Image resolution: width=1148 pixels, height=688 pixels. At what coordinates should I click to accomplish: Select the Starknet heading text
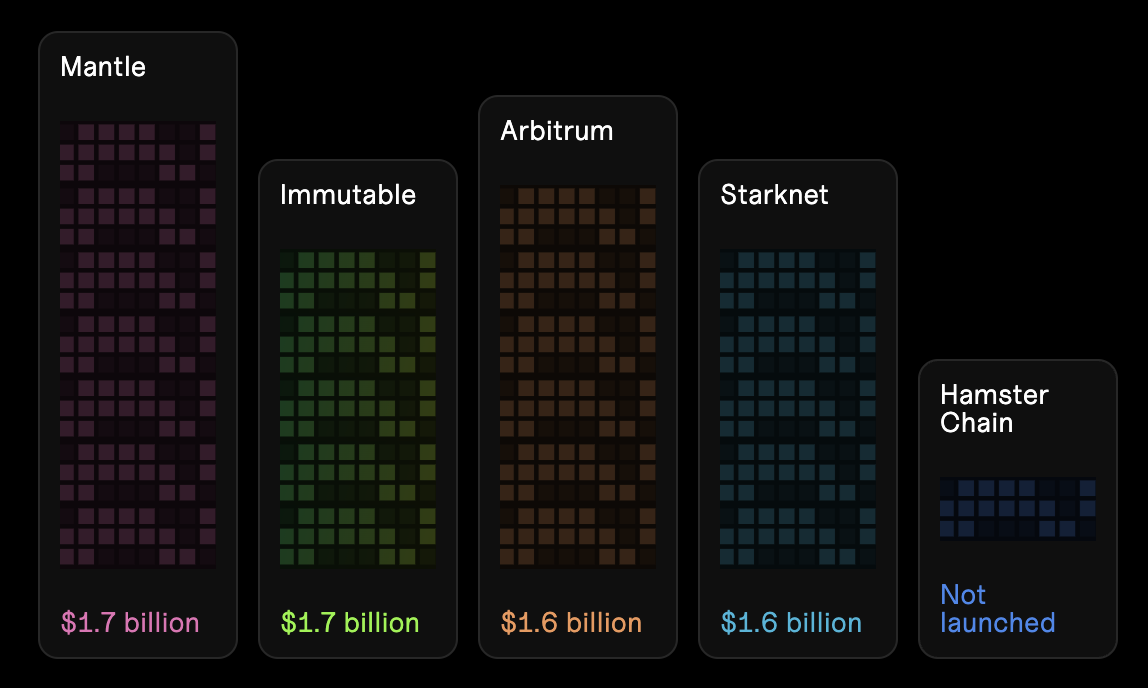(x=774, y=195)
